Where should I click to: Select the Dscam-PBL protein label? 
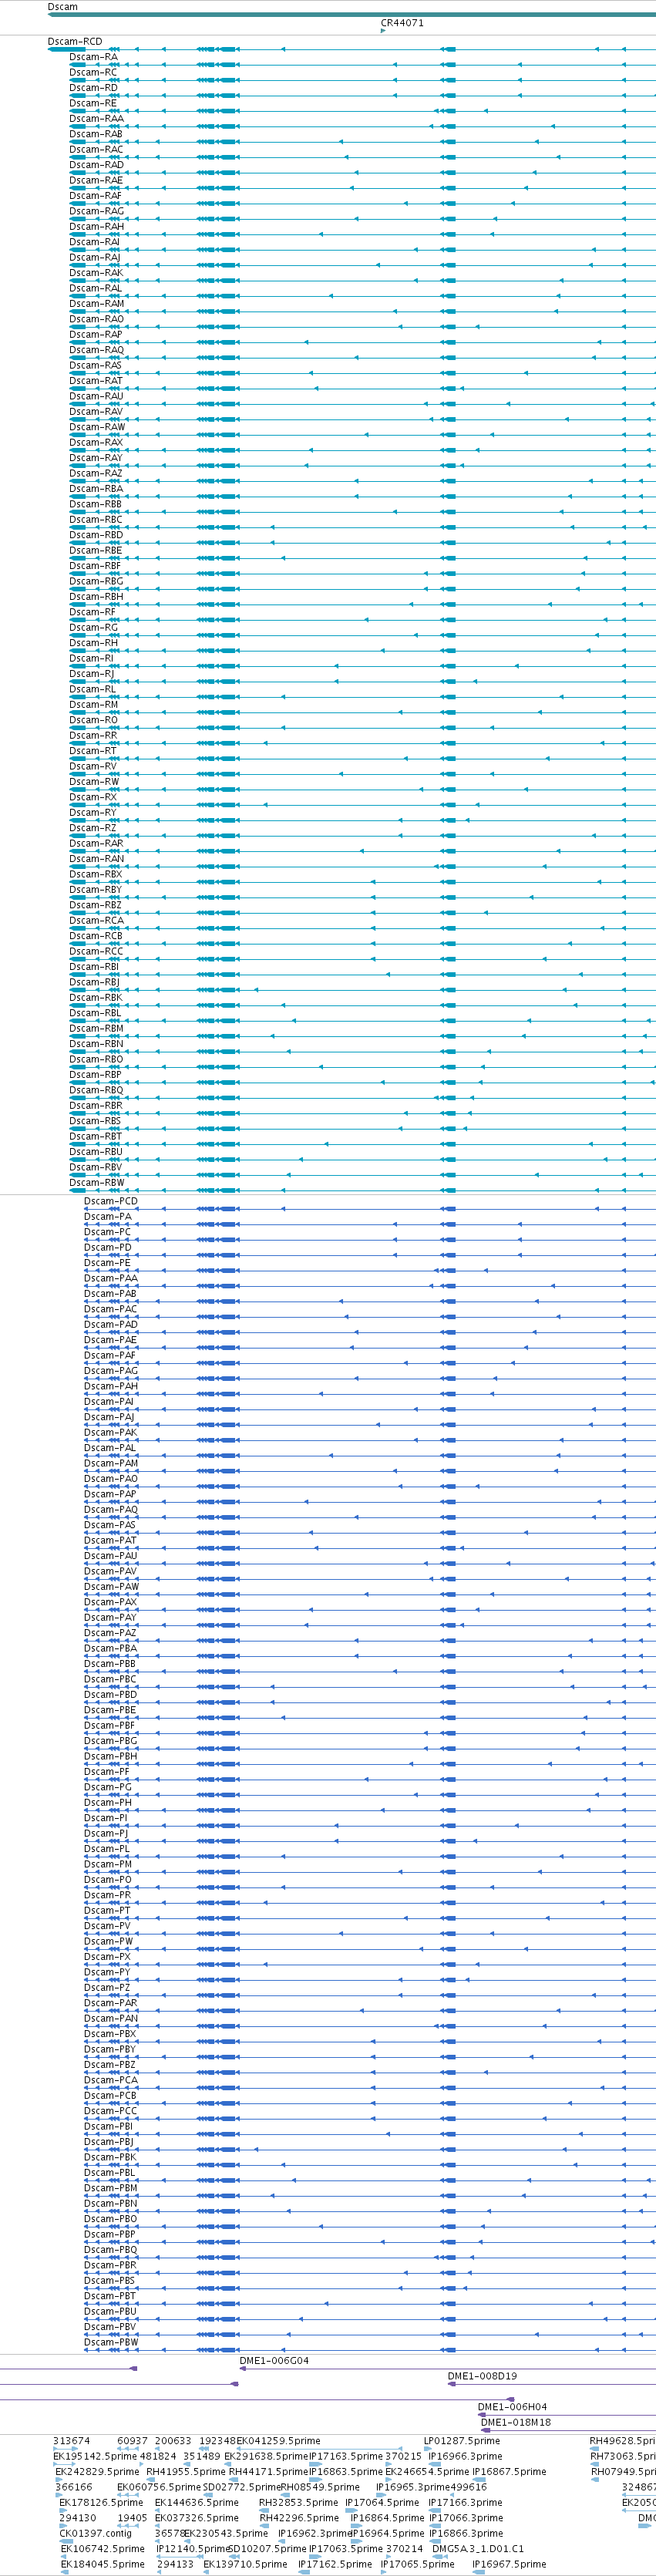pyautogui.click(x=110, y=2172)
